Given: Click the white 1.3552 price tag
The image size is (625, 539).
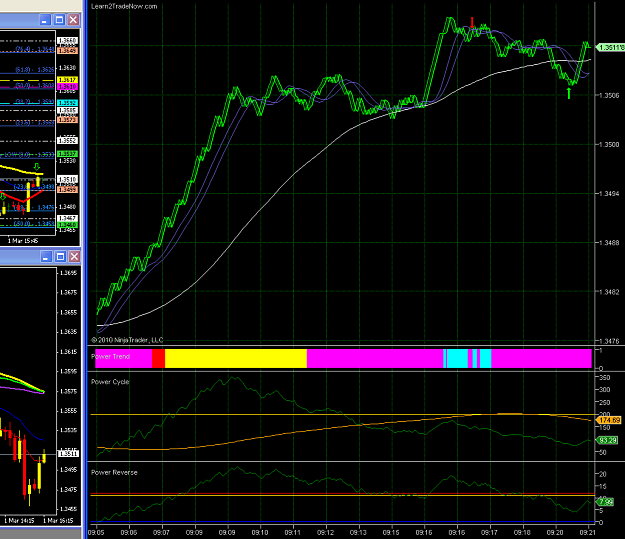Looking at the screenshot, I should pyautogui.click(x=67, y=140).
